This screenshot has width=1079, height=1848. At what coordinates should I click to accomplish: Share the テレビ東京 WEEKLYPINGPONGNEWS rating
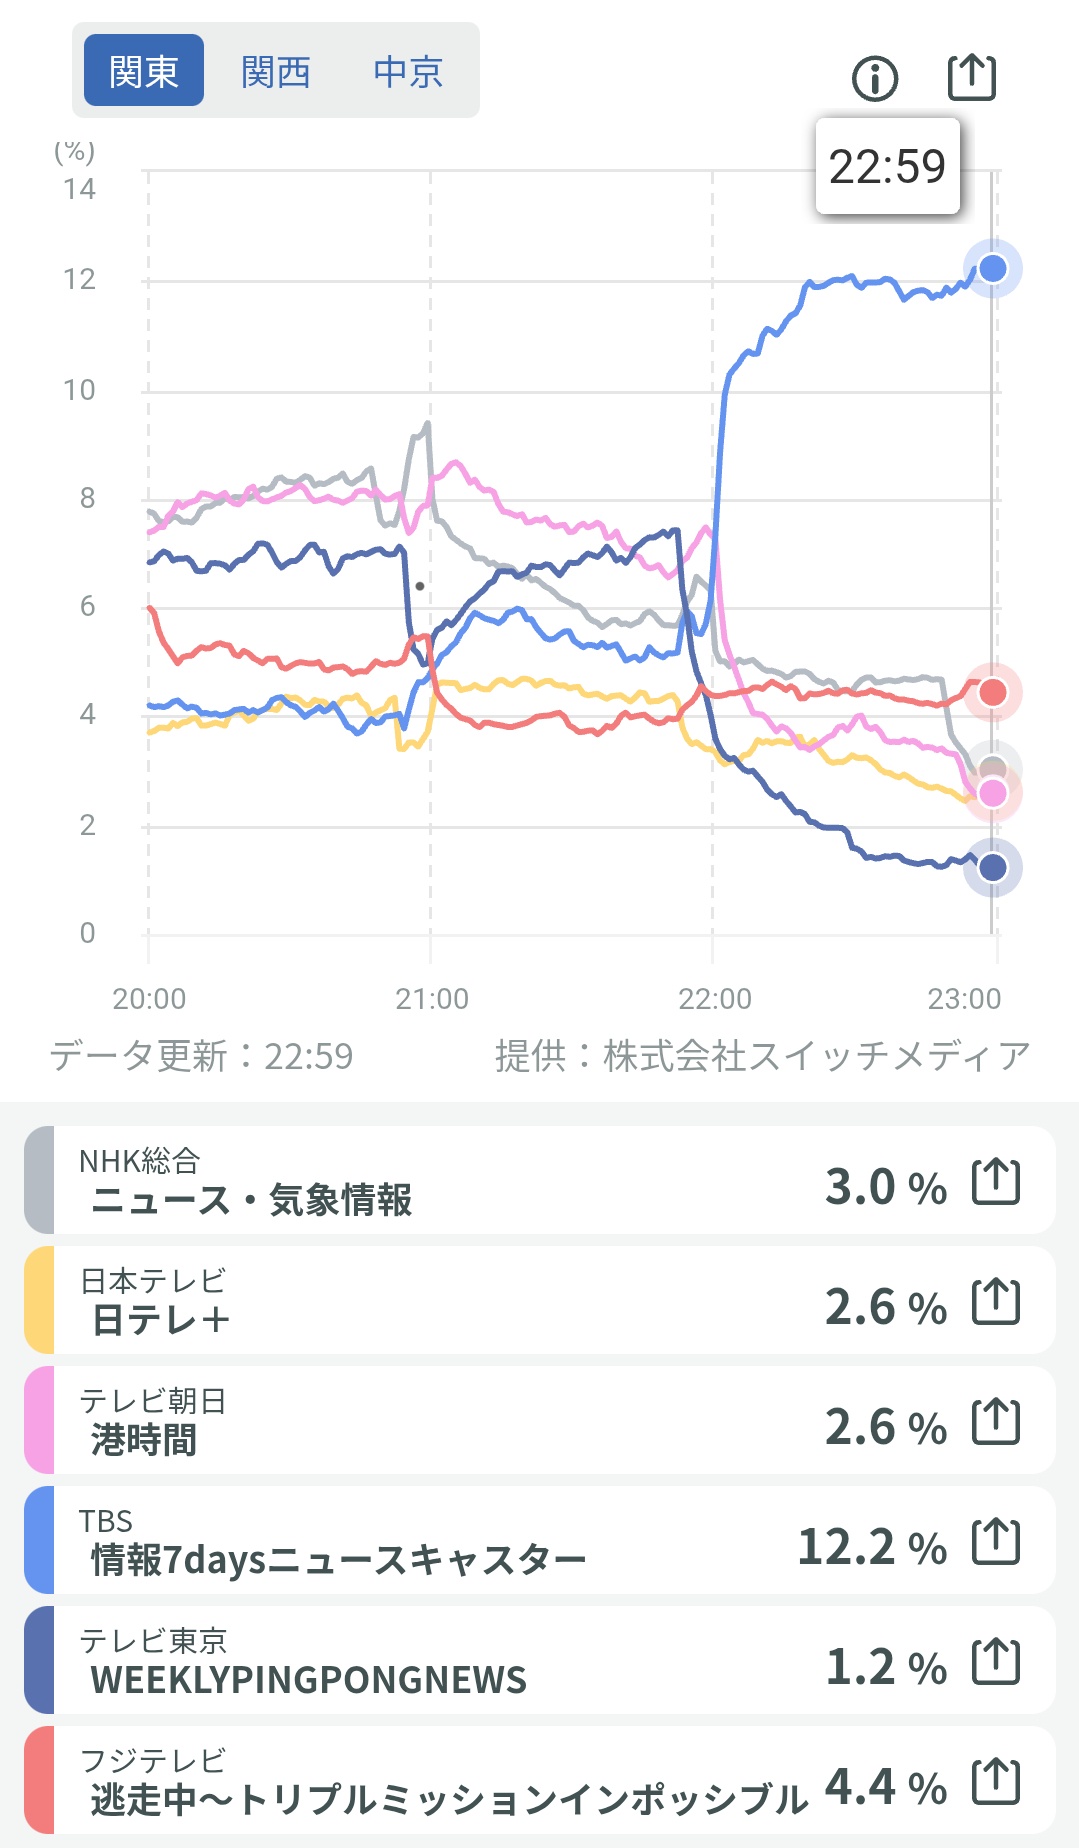click(996, 1662)
